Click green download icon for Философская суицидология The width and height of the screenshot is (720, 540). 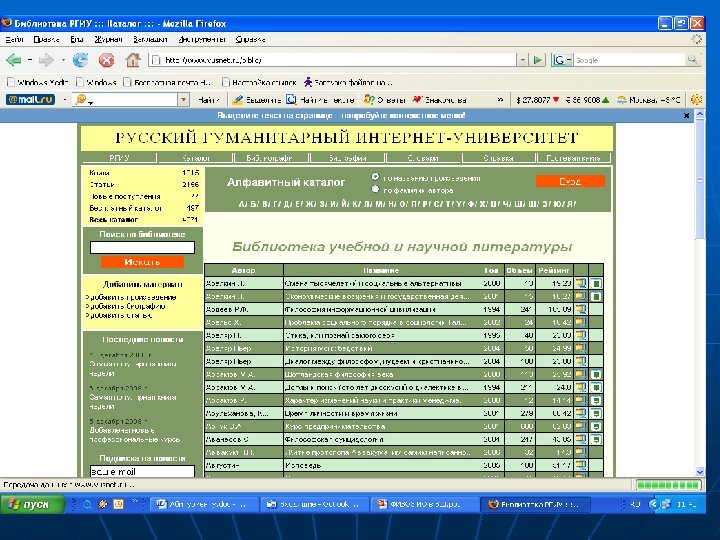596,439
